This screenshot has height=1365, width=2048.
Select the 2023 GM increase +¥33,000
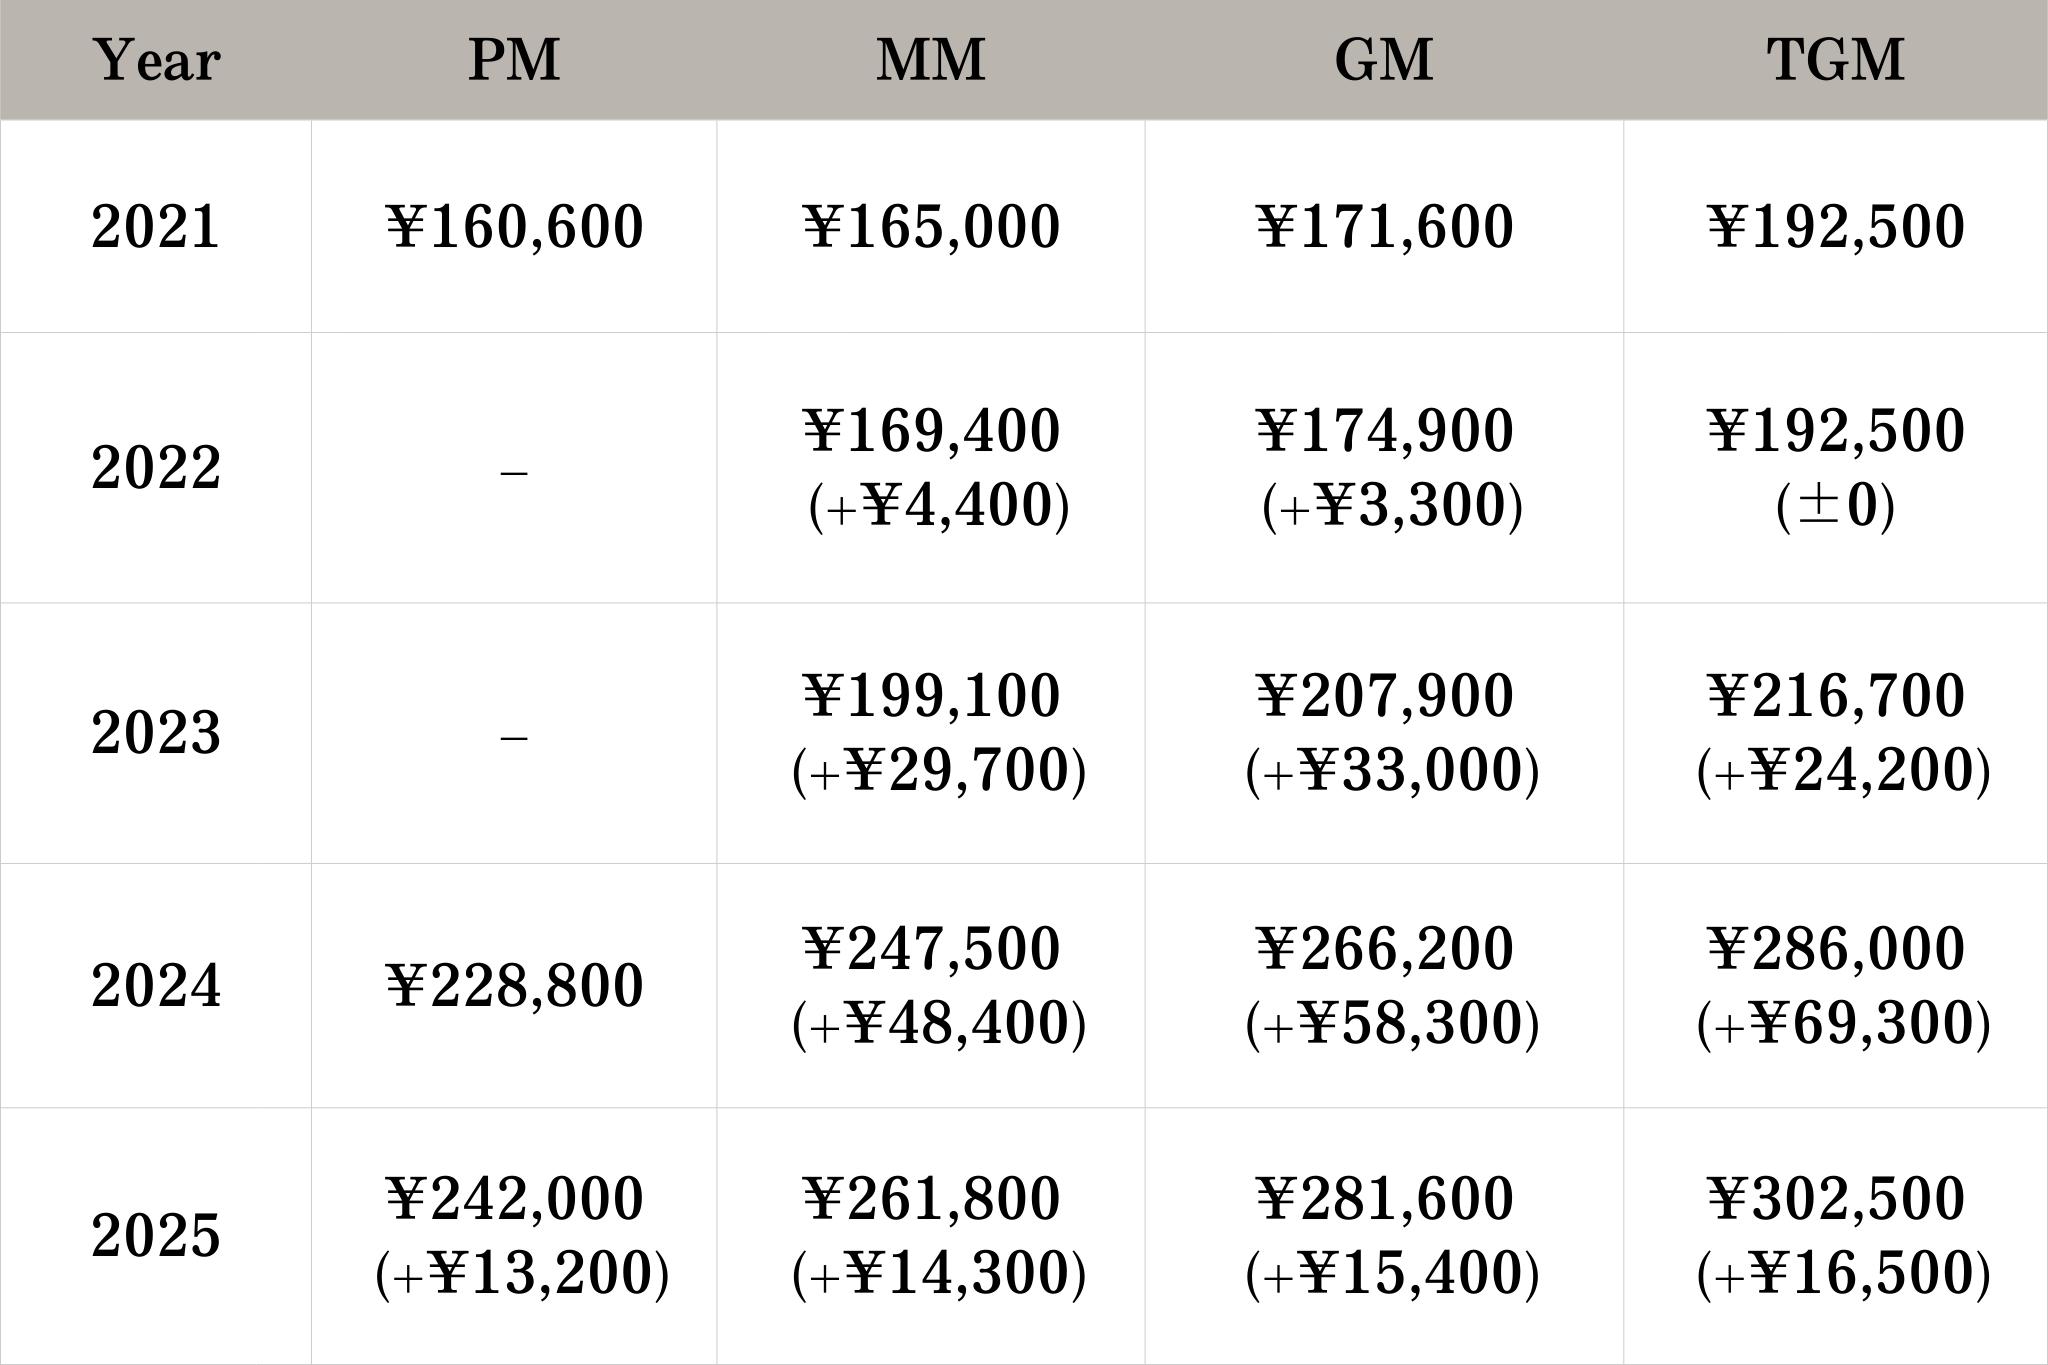point(1392,771)
